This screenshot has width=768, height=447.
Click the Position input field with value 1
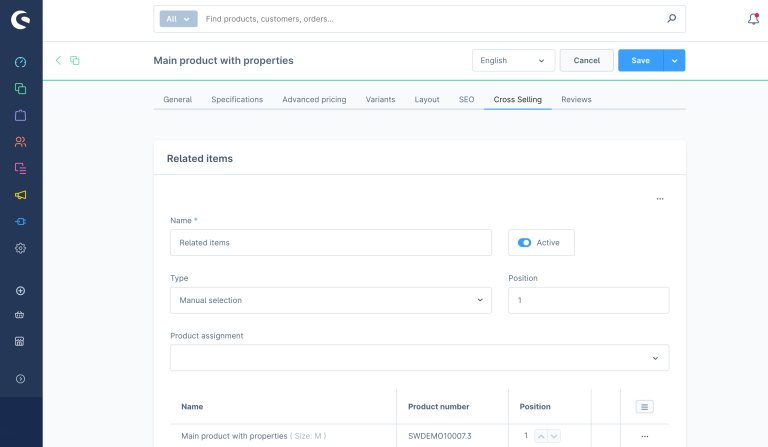(588, 300)
